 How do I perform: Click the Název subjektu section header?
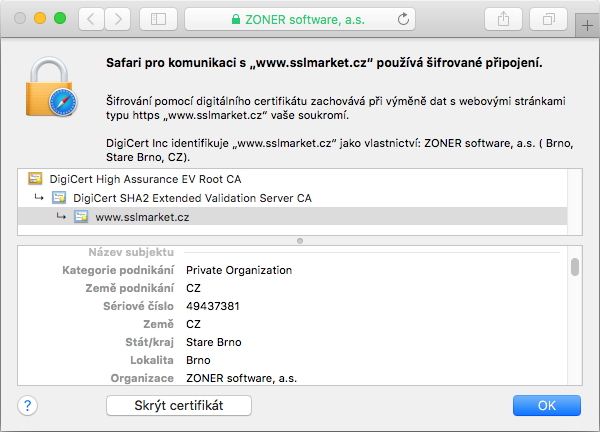point(131,252)
